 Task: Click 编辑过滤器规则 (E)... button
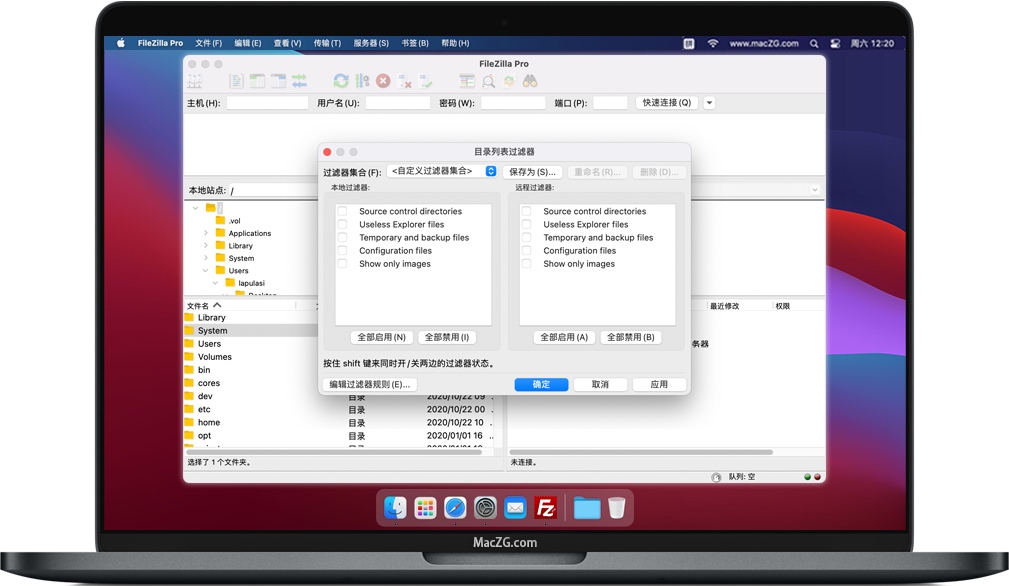coord(369,384)
